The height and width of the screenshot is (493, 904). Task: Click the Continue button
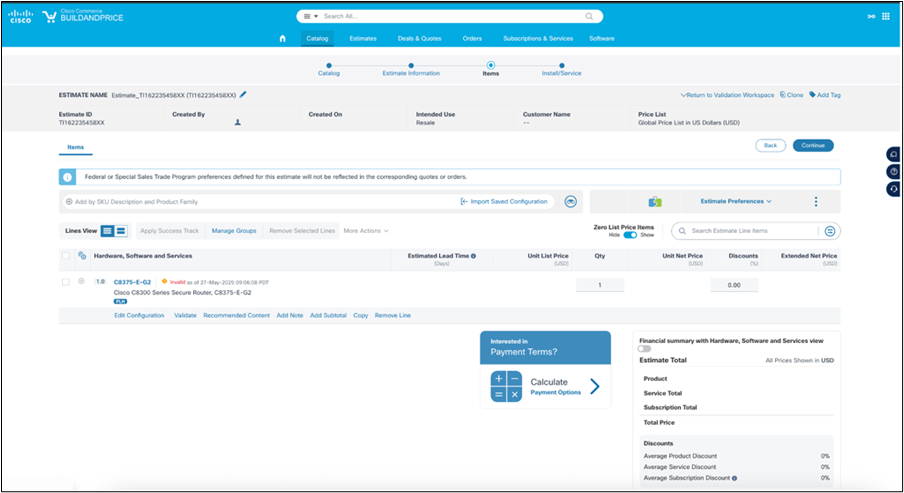point(813,145)
